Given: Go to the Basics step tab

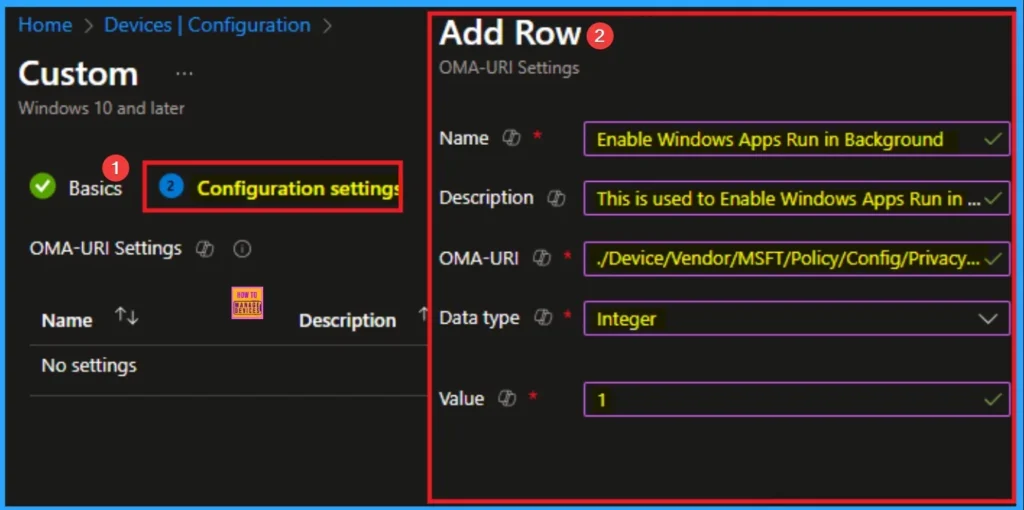Looking at the screenshot, I should (94, 188).
